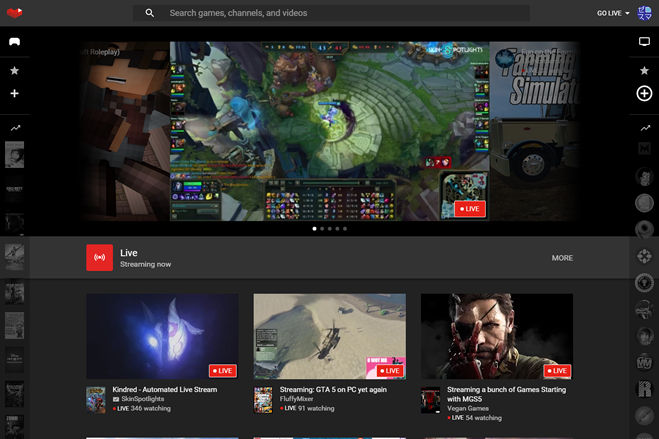This screenshot has width=659, height=439.
Task: Show the Minecraft Roleplay carousel slide
Action: pos(125,131)
